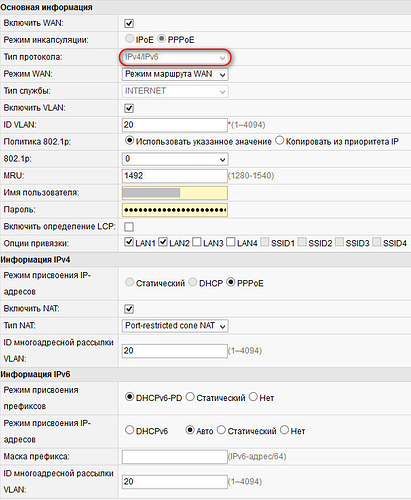Expand the 802.1p value dropdown
The width and height of the screenshot is (411, 500).
click(175, 159)
